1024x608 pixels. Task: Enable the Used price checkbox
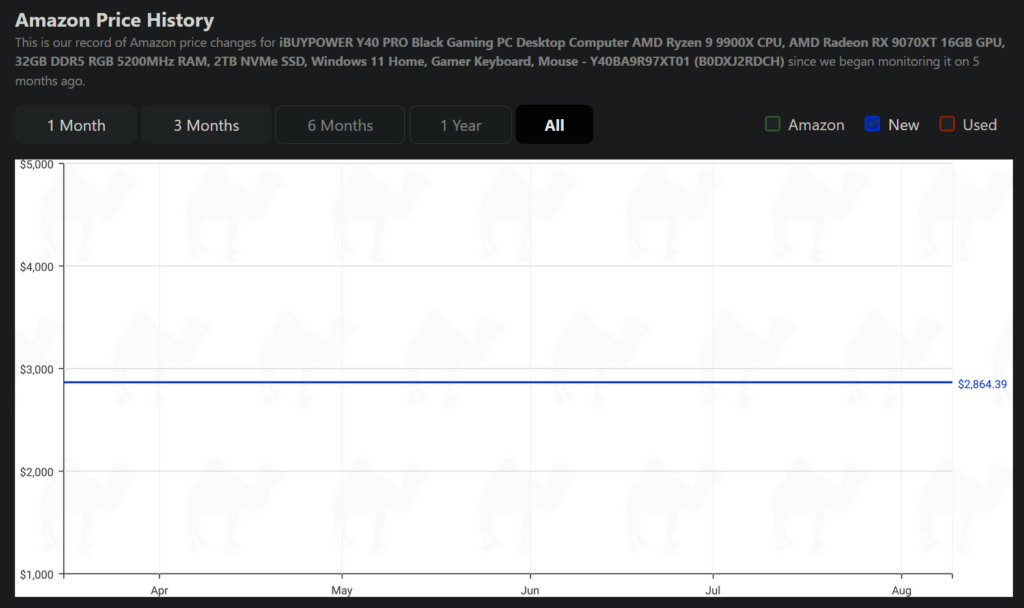pyautogui.click(x=947, y=124)
